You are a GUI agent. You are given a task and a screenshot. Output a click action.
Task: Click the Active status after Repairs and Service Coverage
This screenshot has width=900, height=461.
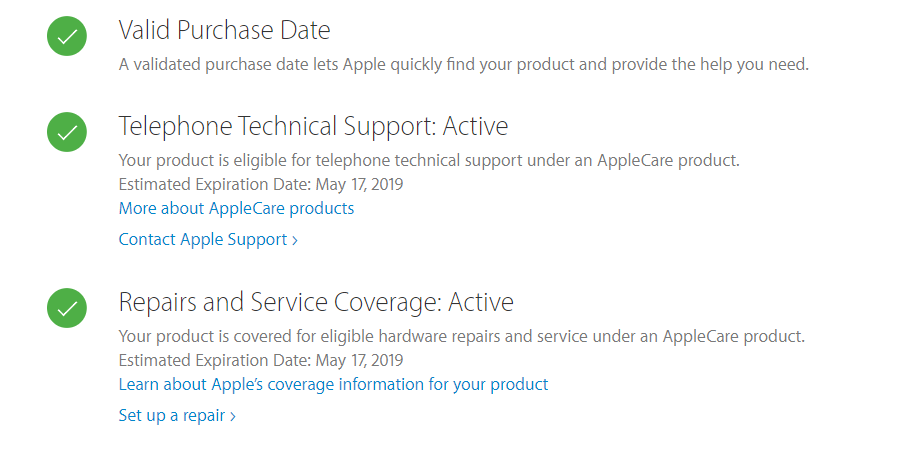click(480, 302)
